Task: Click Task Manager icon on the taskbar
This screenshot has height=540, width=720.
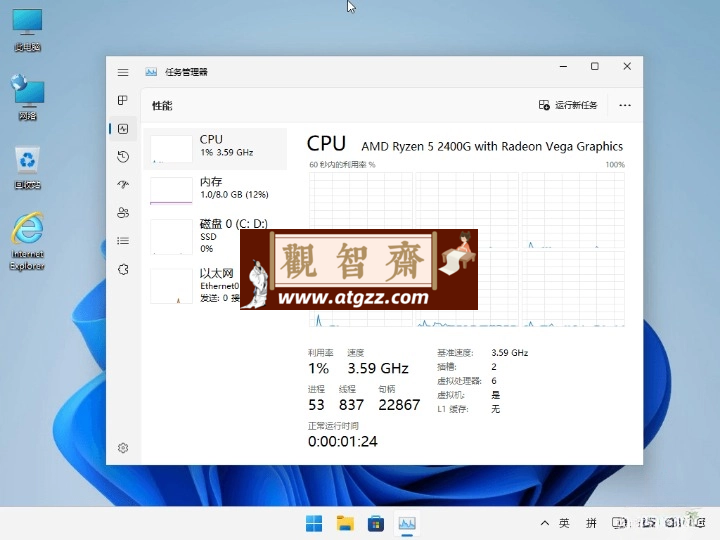Action: pos(407,523)
